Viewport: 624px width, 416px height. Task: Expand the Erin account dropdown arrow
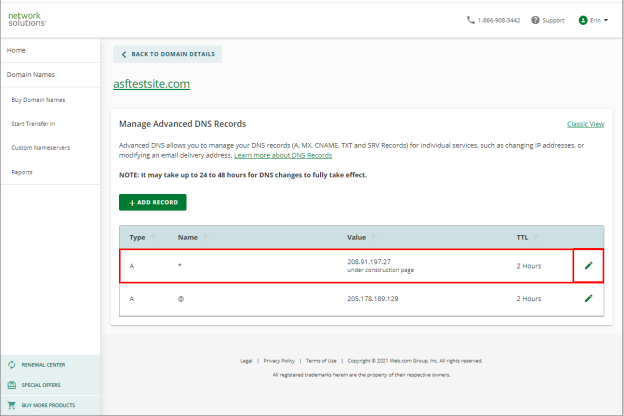(606, 20)
